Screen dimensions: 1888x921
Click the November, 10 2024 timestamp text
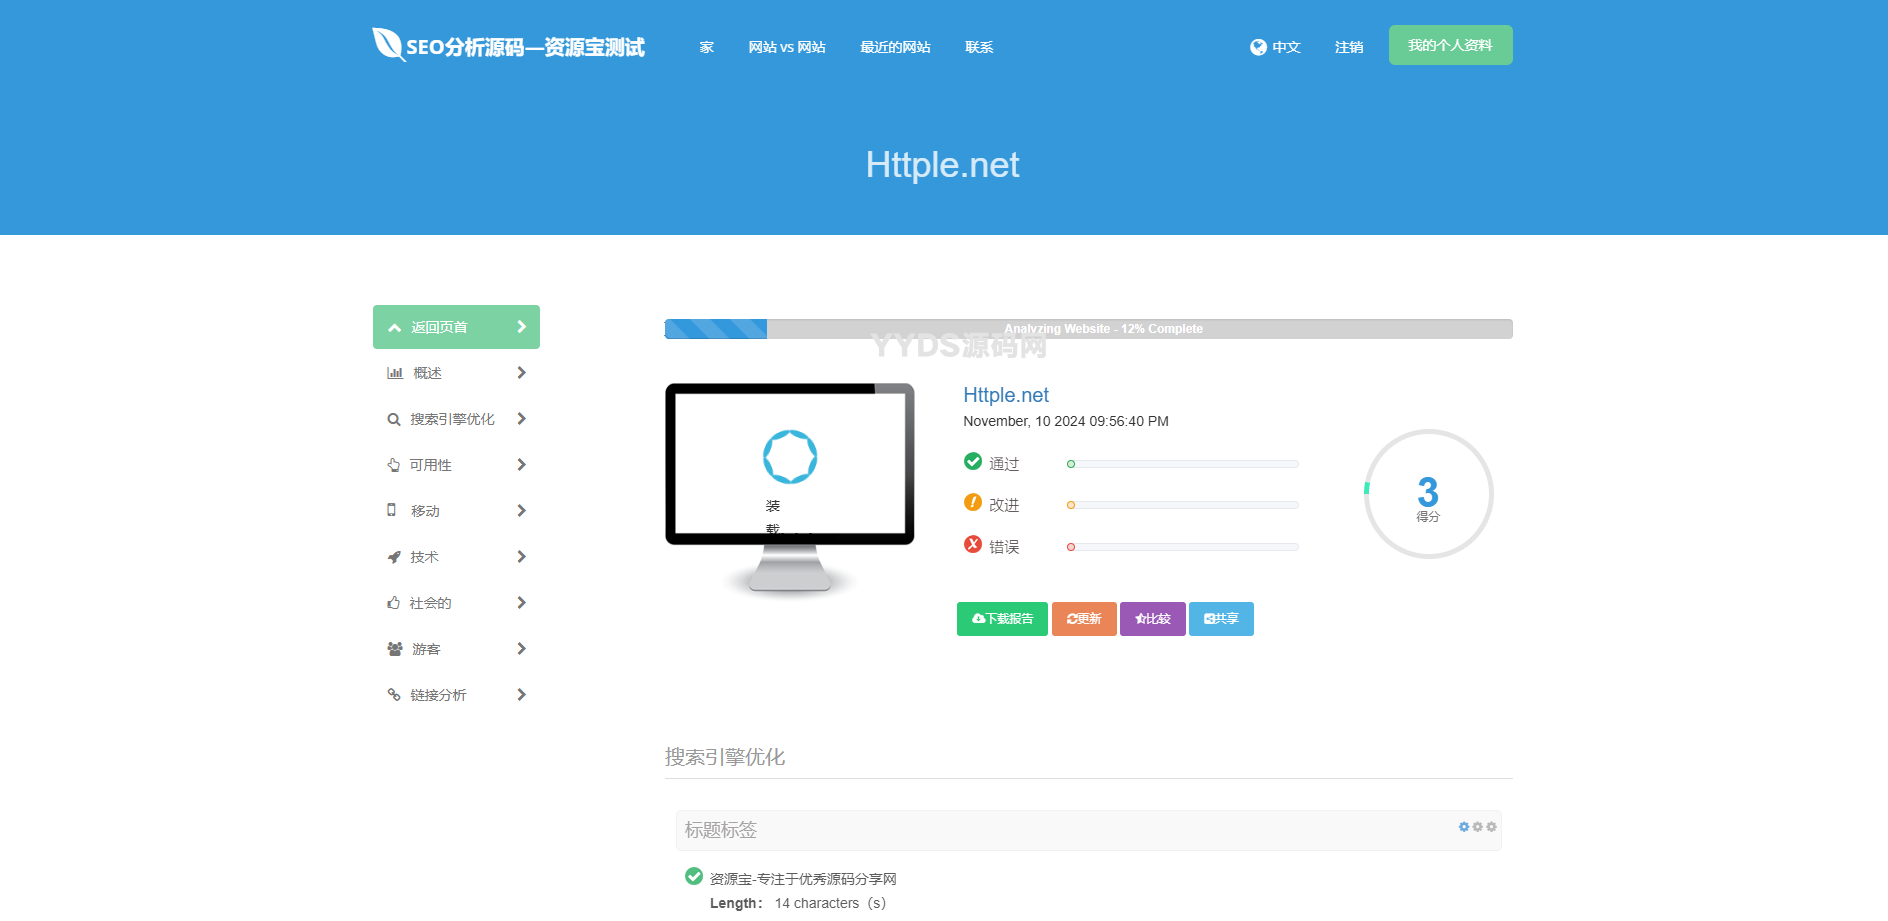click(x=1066, y=421)
